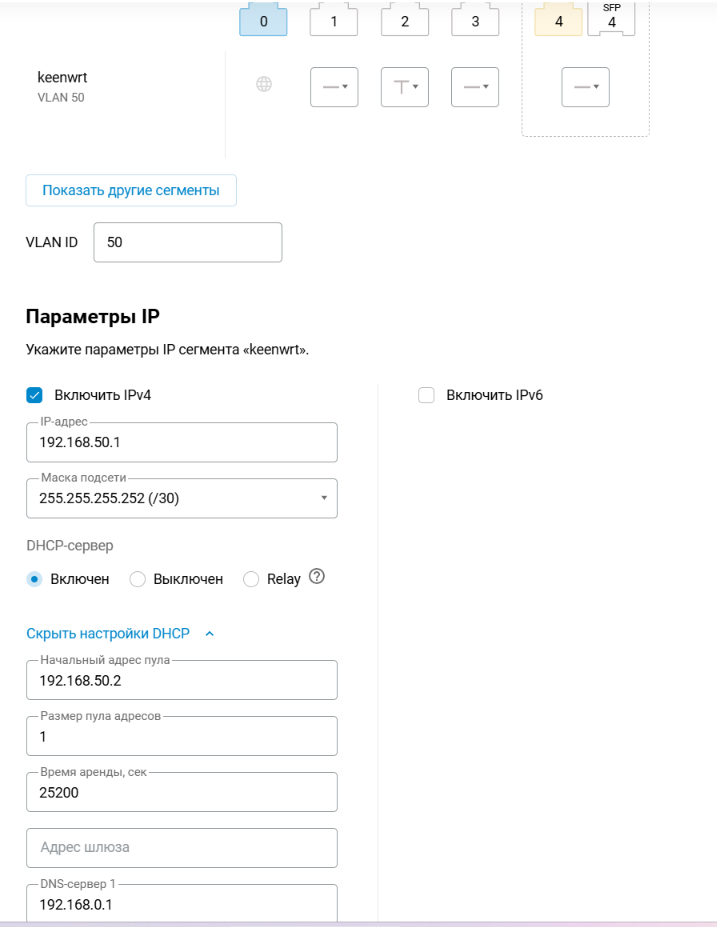The width and height of the screenshot is (717, 927).
Task: Open port 4 VLAN mode dropdown
Action: click(x=585, y=87)
